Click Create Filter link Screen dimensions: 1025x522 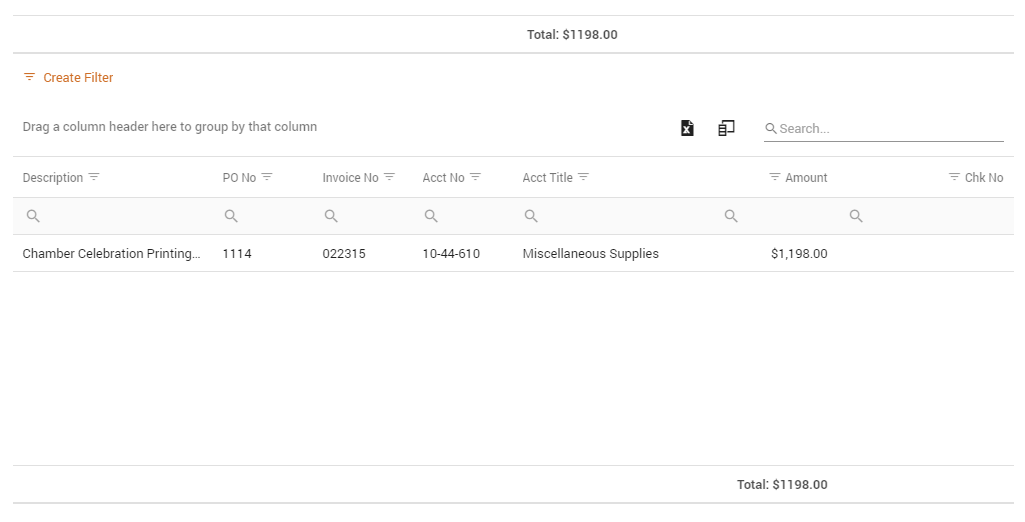tap(69, 78)
